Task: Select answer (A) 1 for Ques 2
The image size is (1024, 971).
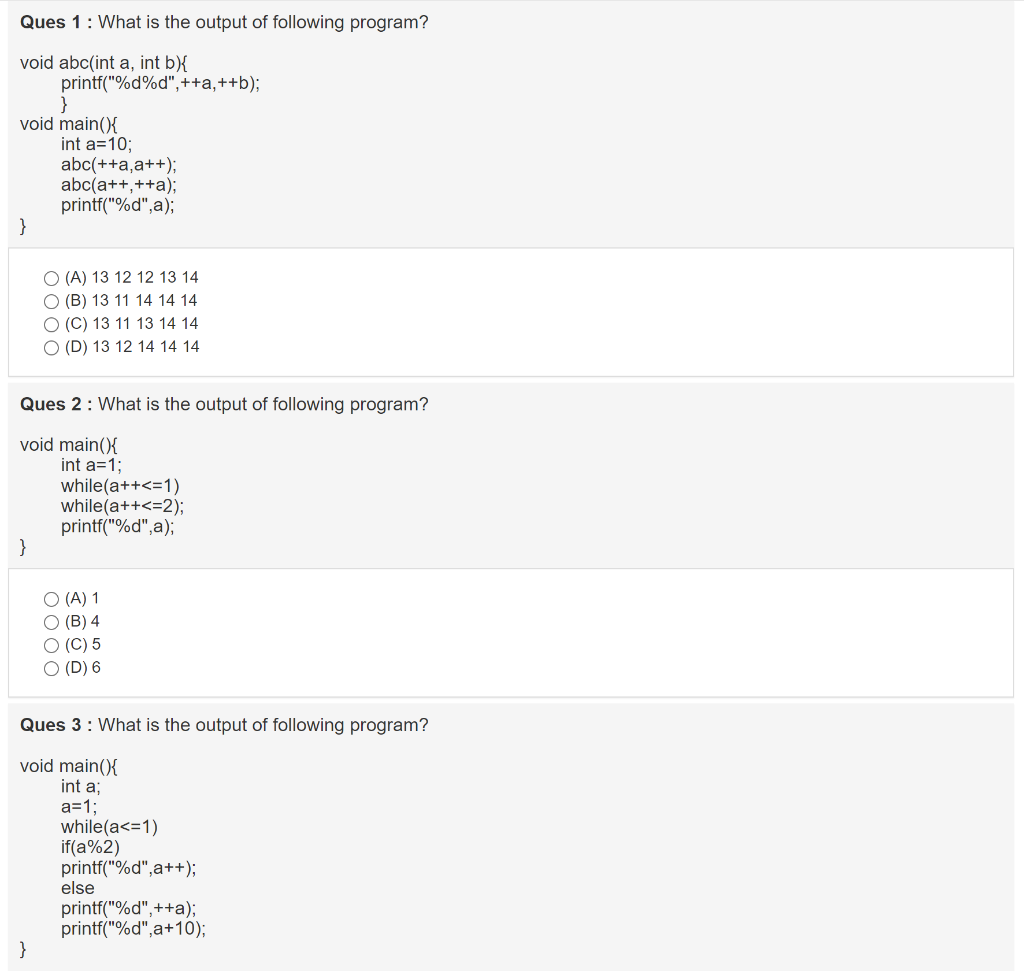Action: [51, 598]
